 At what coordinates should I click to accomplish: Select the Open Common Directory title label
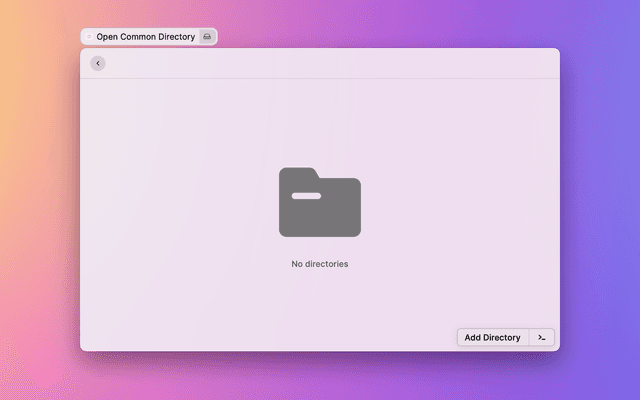tap(145, 37)
